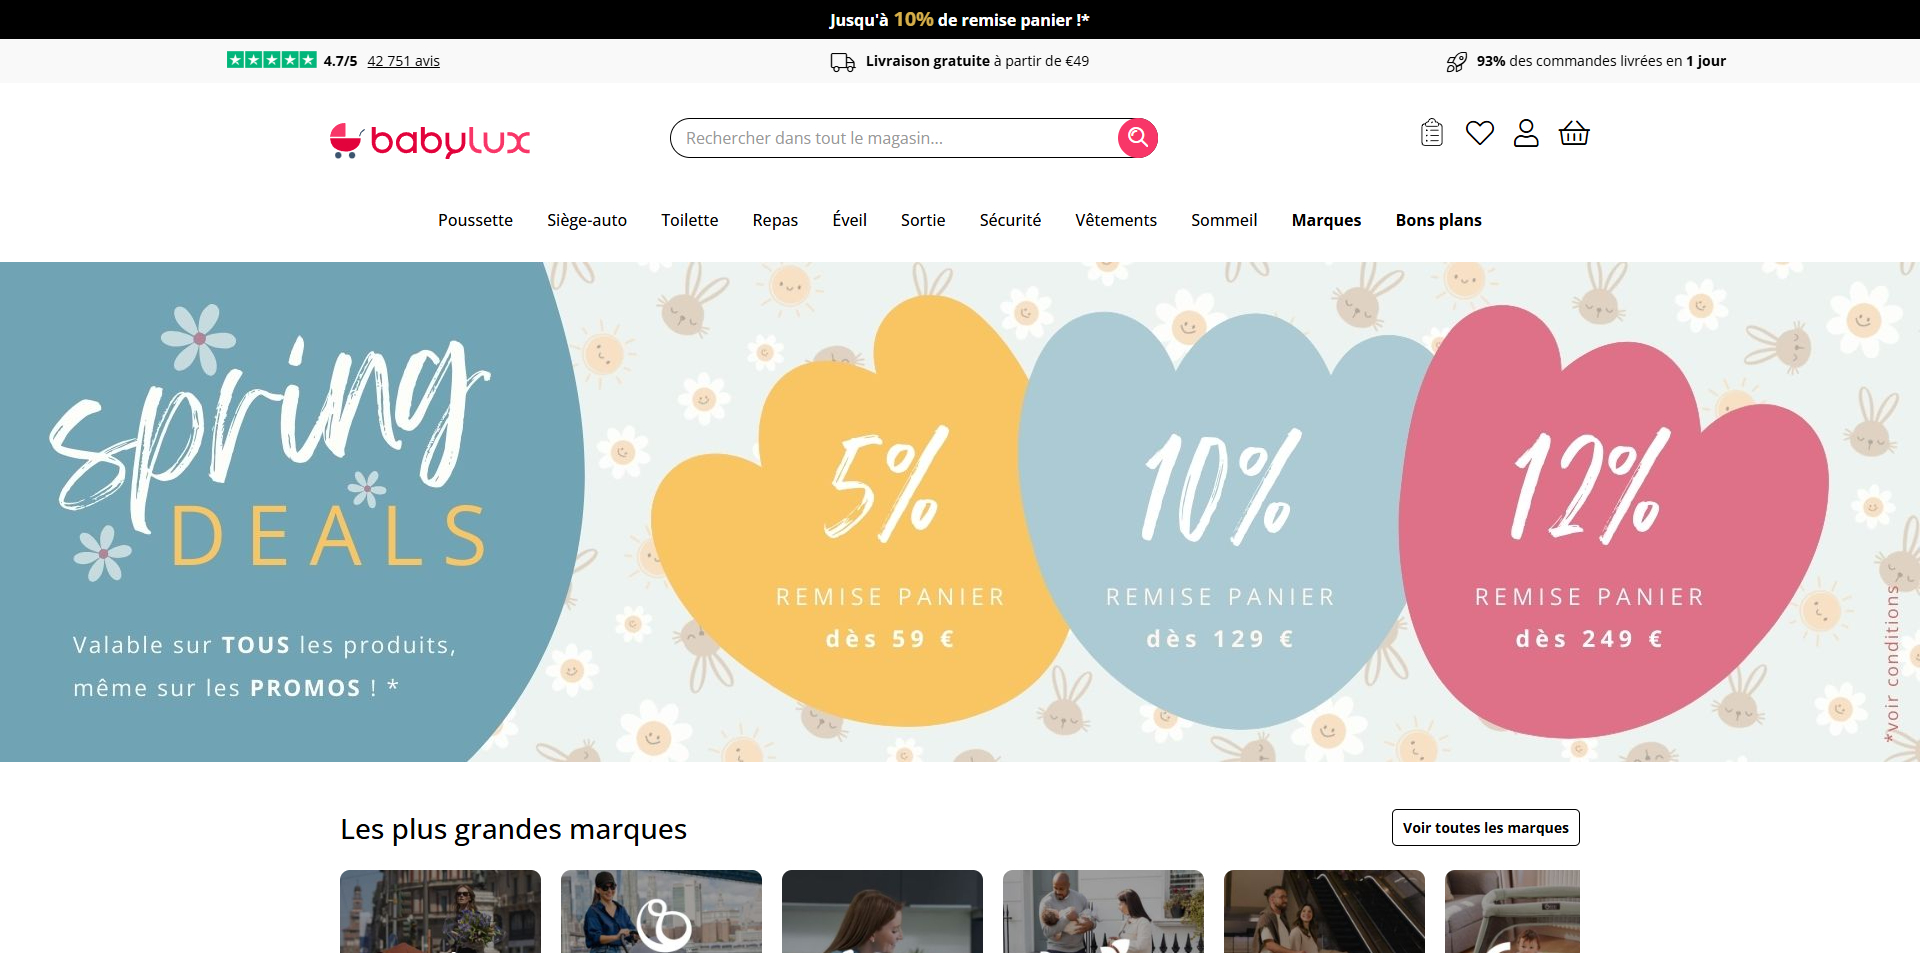1920x953 pixels.
Task: Click the 4.7/5 rating text
Action: click(340, 61)
